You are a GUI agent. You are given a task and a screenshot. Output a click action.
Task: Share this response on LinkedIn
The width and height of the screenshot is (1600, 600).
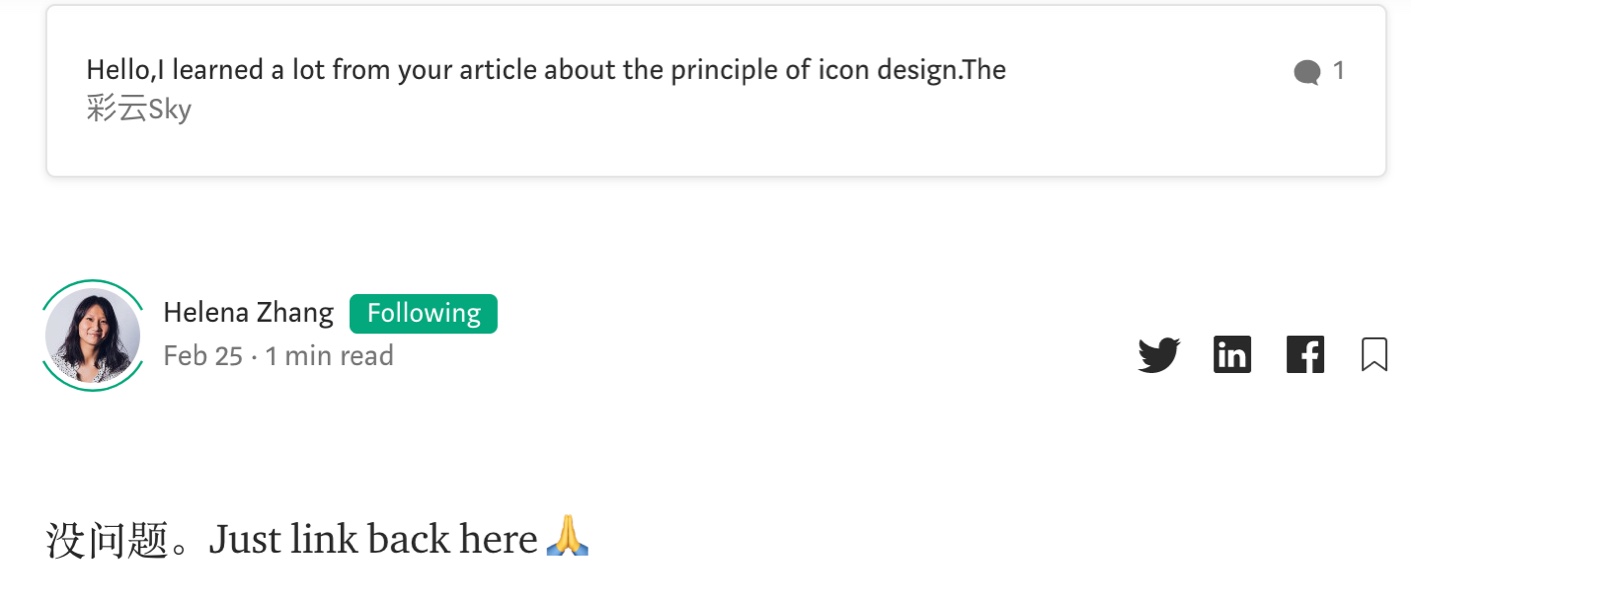point(1232,355)
